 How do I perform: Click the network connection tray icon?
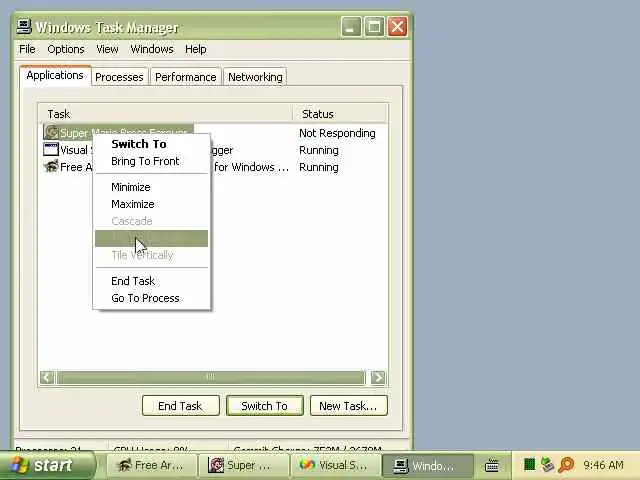(547, 464)
